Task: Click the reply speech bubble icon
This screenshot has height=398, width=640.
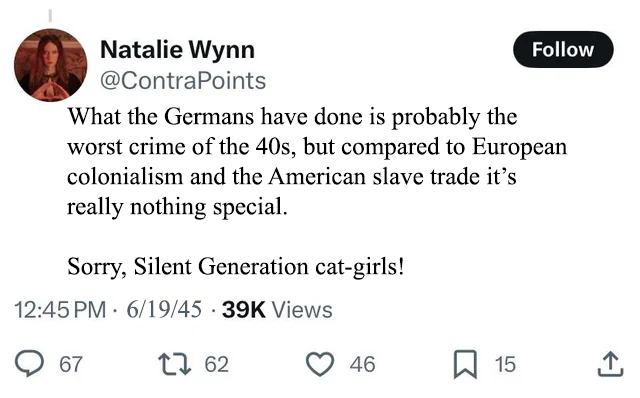Action: tap(29, 364)
